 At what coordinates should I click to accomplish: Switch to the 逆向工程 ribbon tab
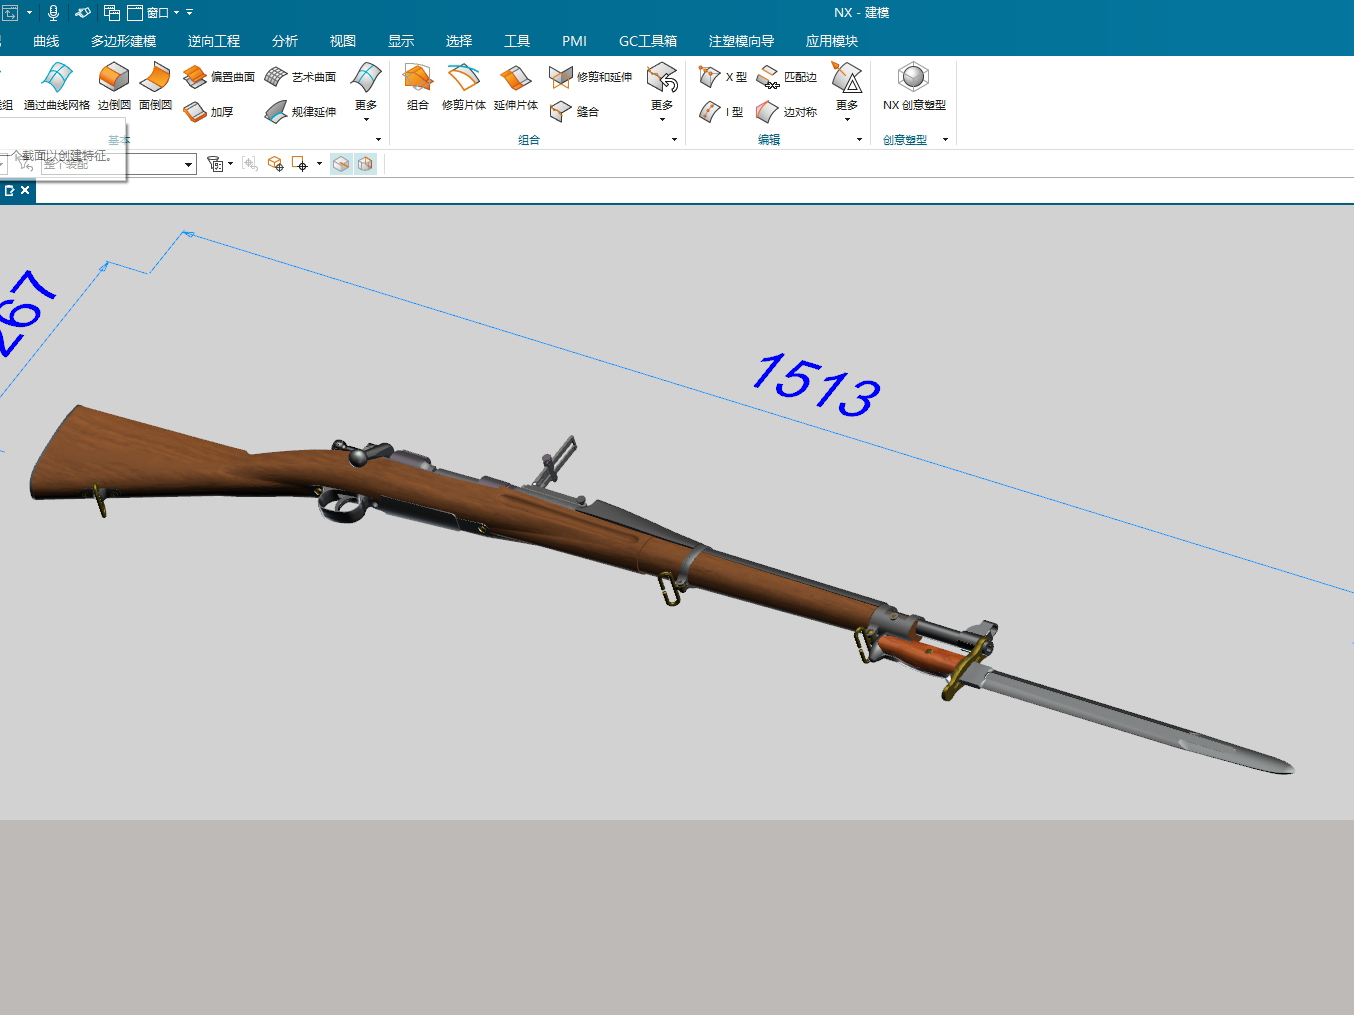(213, 41)
